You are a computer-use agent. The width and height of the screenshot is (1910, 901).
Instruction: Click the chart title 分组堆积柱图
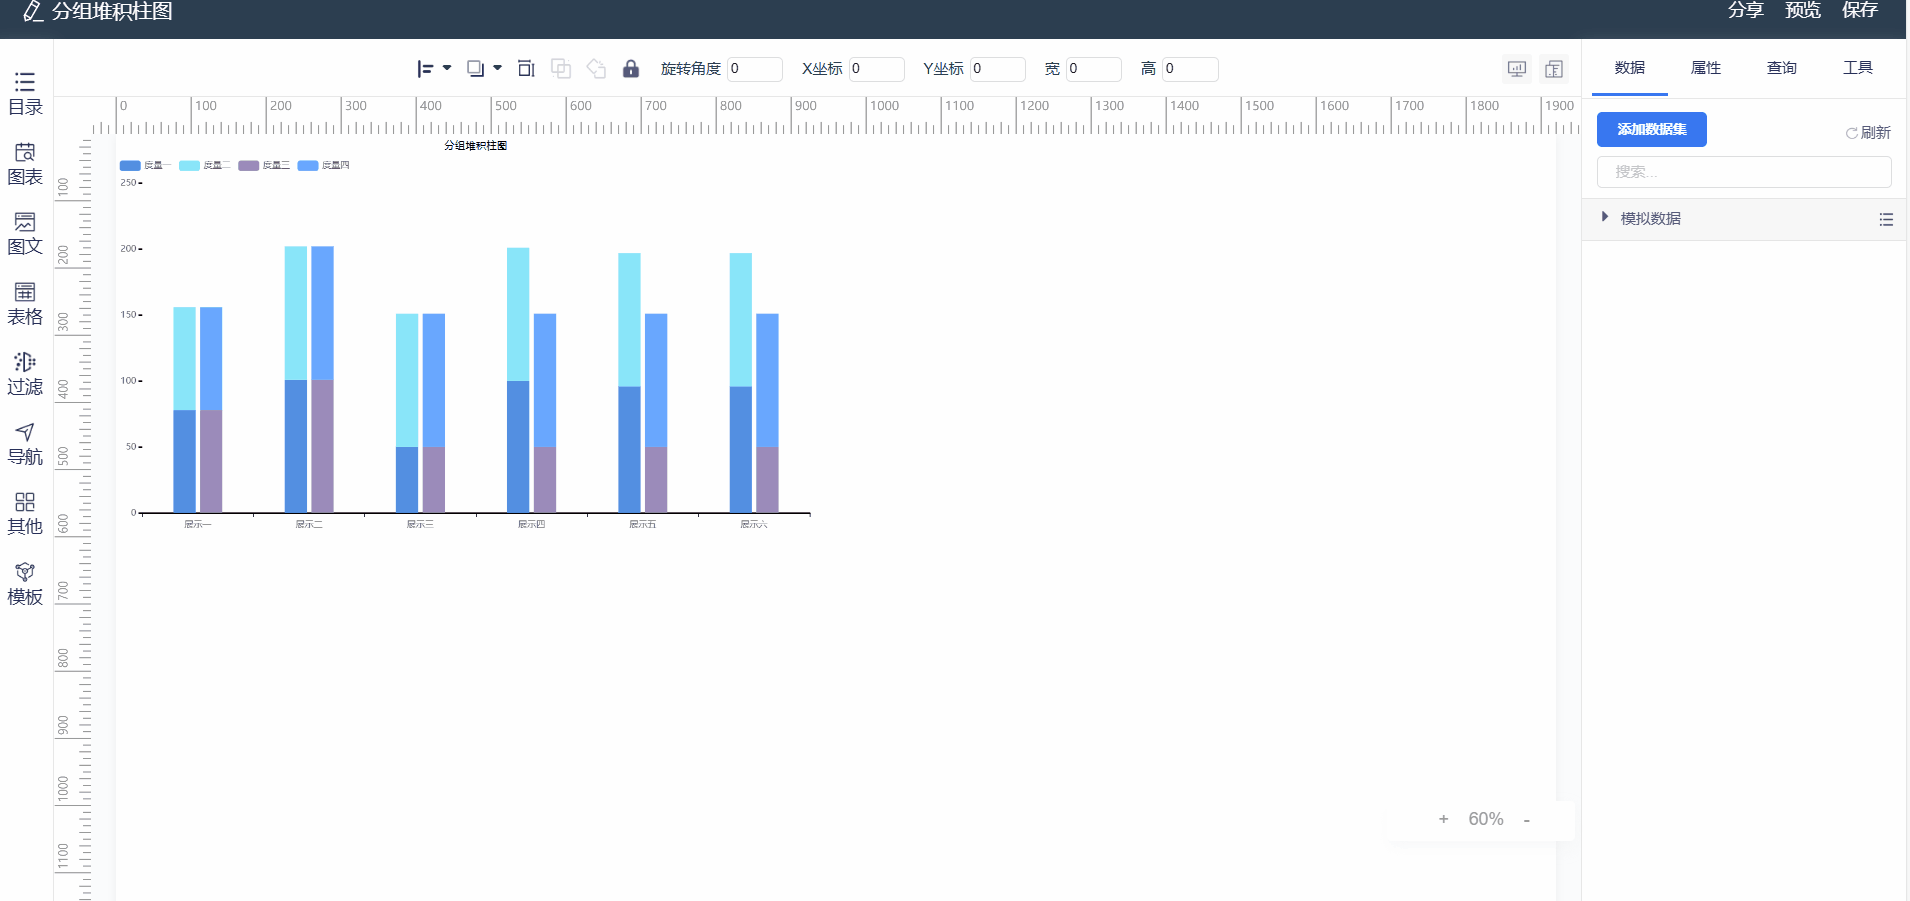click(x=476, y=146)
